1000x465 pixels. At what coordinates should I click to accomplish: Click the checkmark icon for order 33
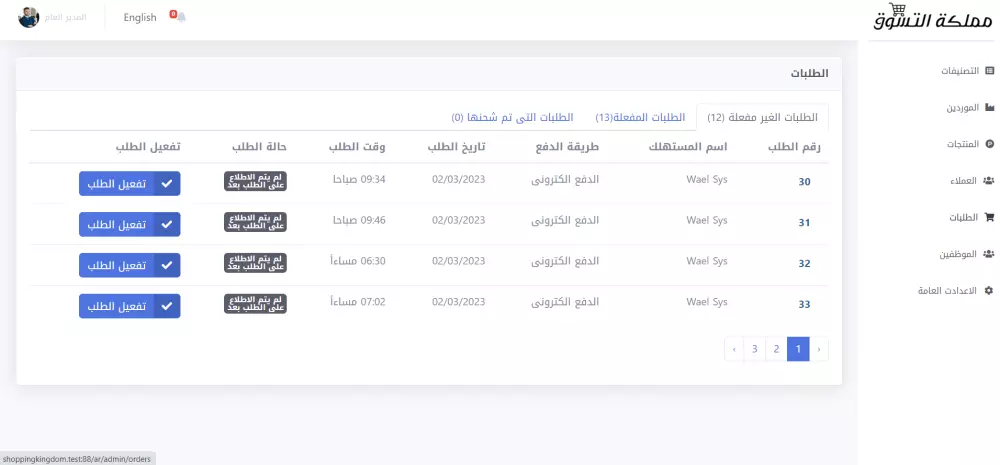166,306
